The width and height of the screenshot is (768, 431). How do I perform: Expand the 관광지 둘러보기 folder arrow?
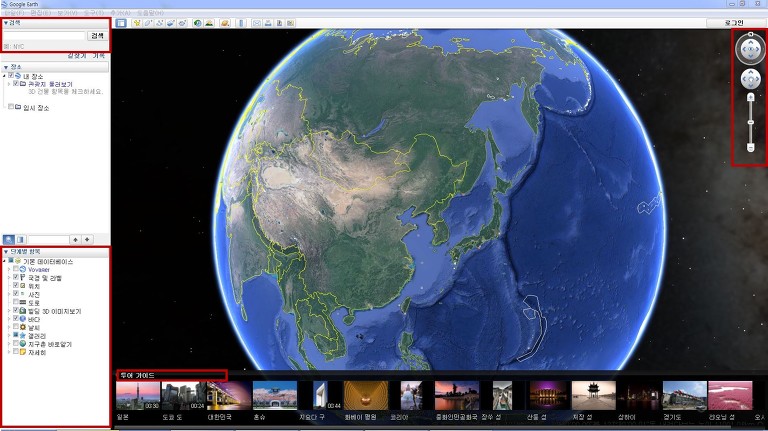(9, 84)
